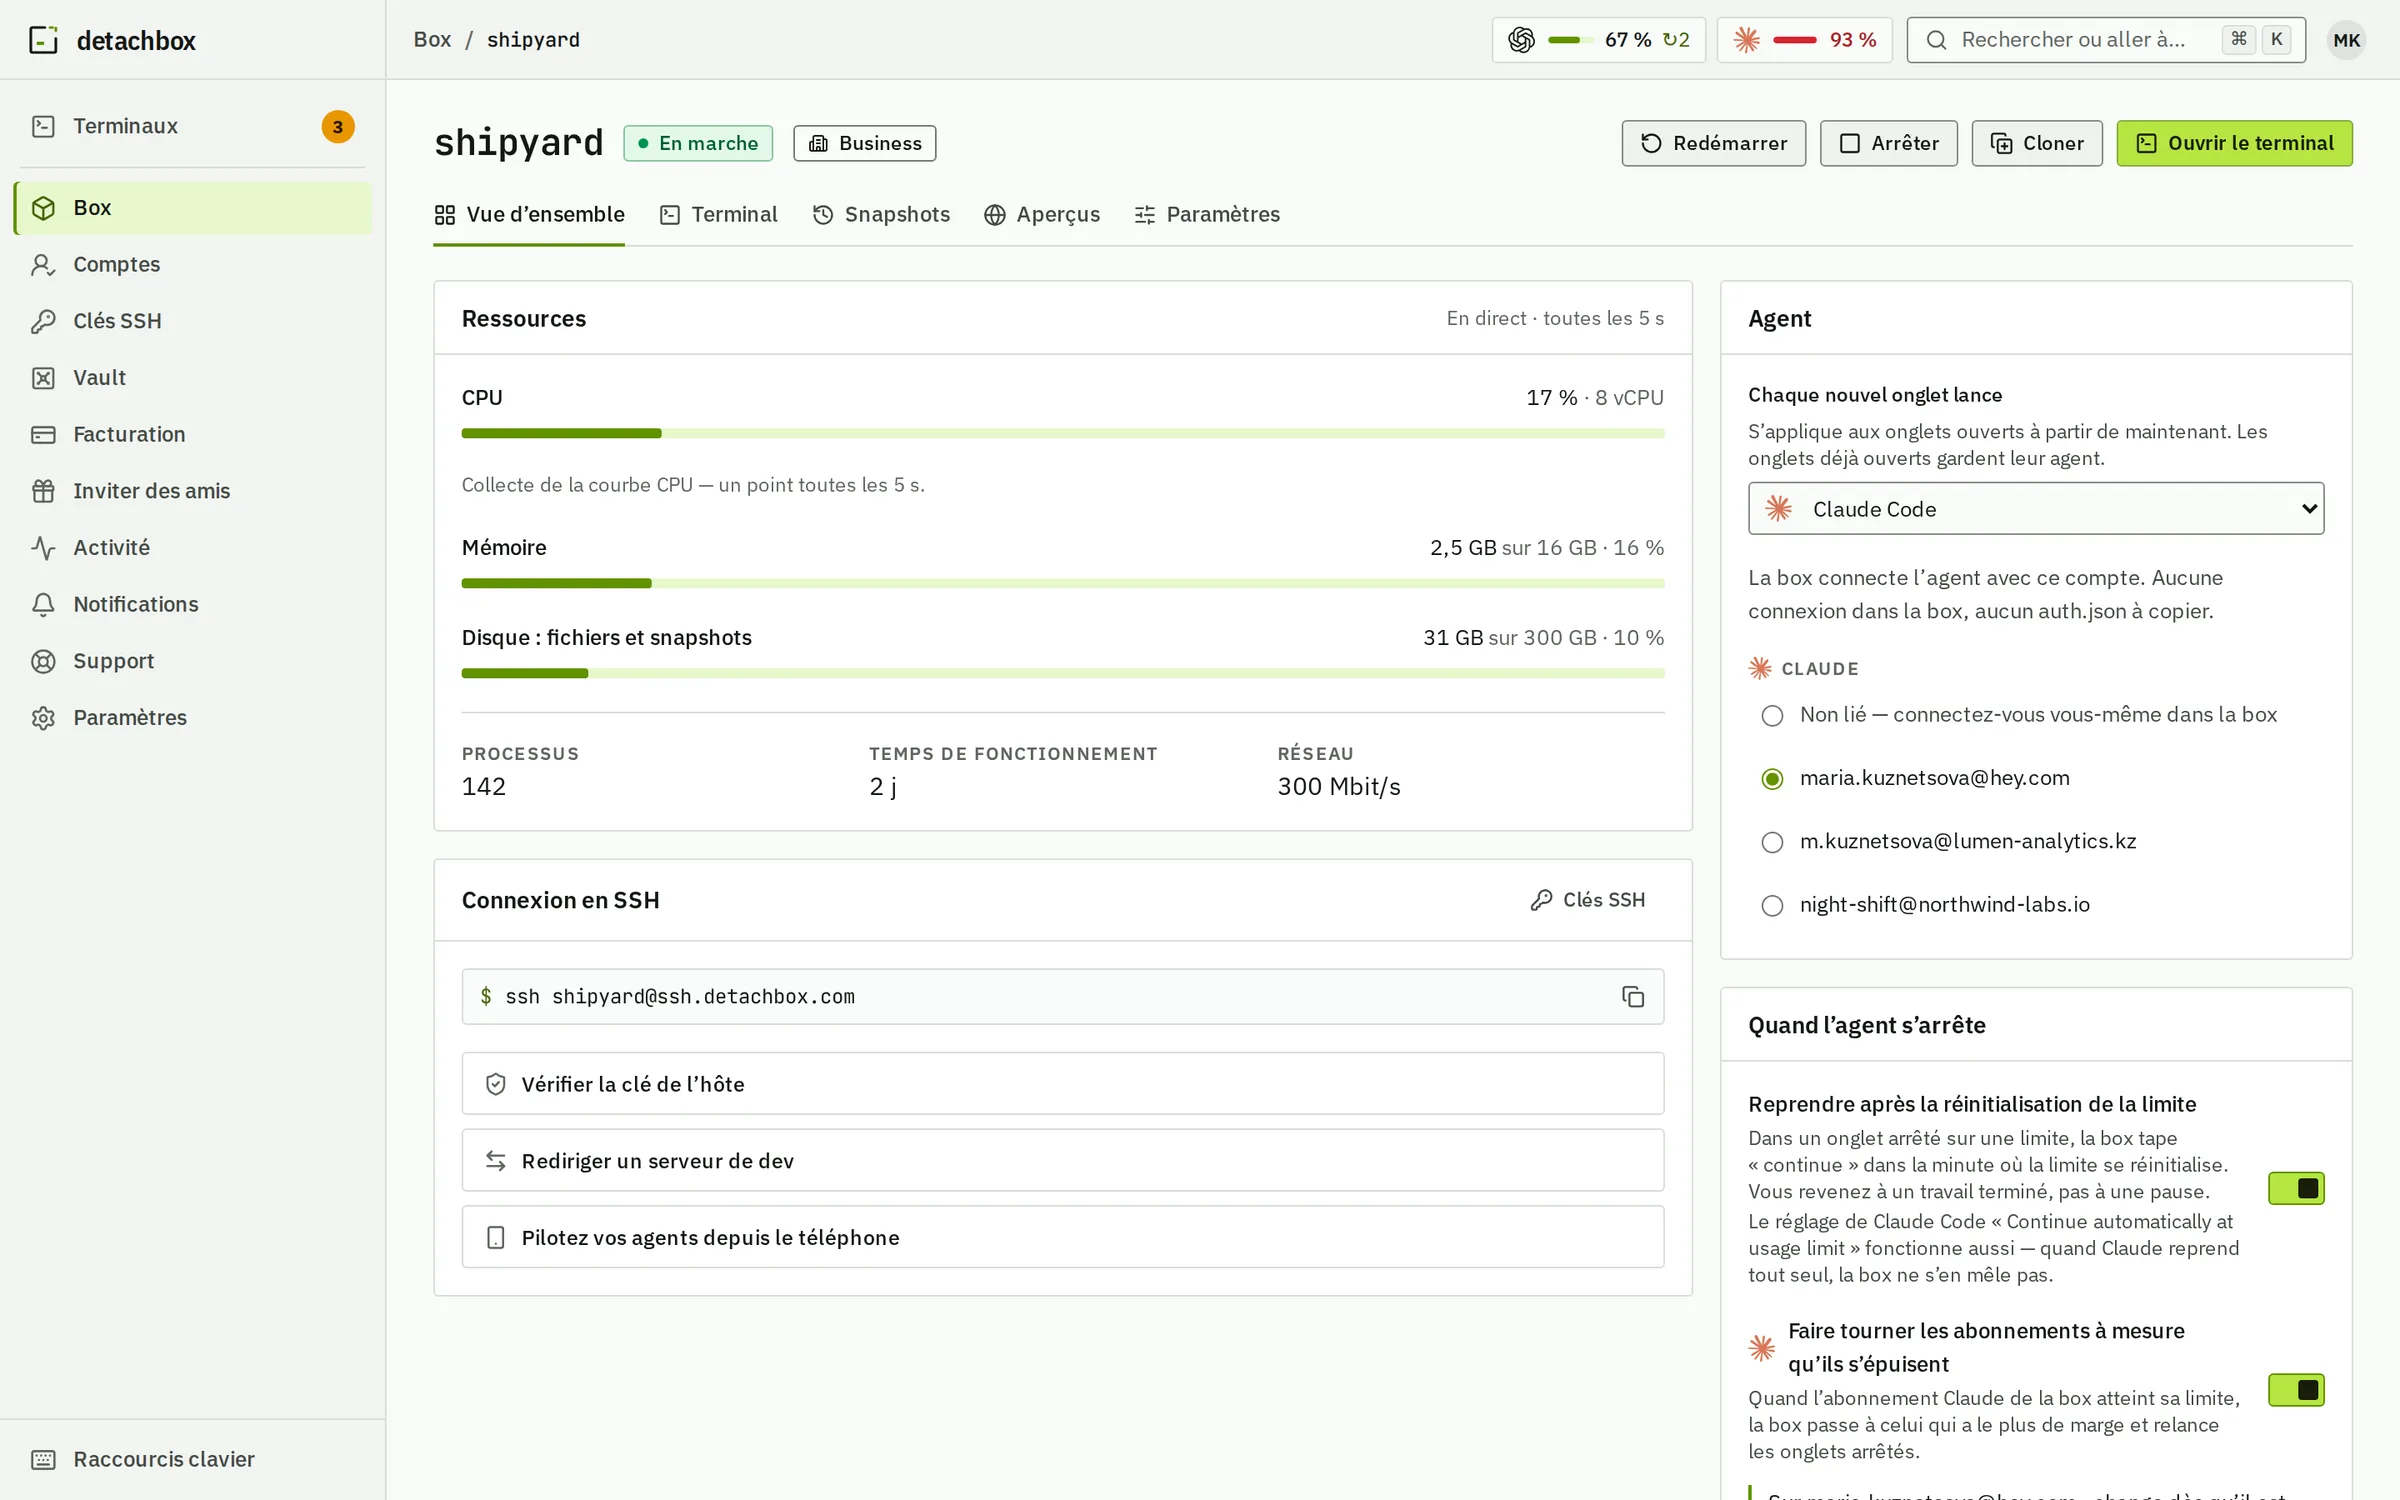Focus the Rechercher ou aller à search field
The width and height of the screenshot is (2400, 1500).
coord(2105,40)
